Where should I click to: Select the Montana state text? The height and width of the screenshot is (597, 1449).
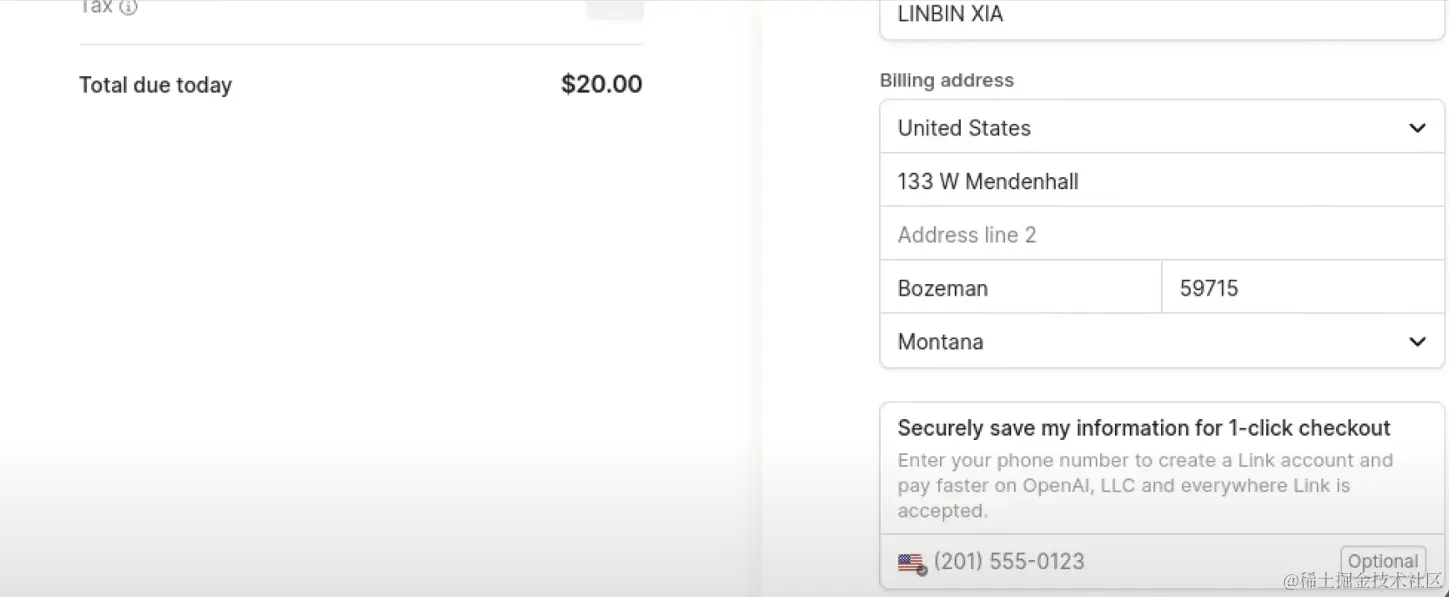coord(940,342)
